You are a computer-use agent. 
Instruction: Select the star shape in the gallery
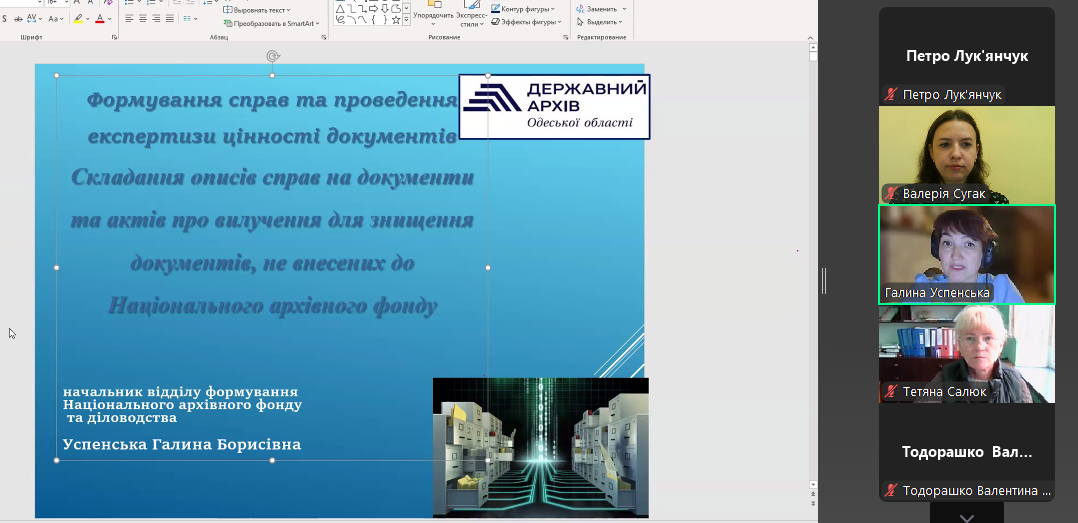click(396, 19)
